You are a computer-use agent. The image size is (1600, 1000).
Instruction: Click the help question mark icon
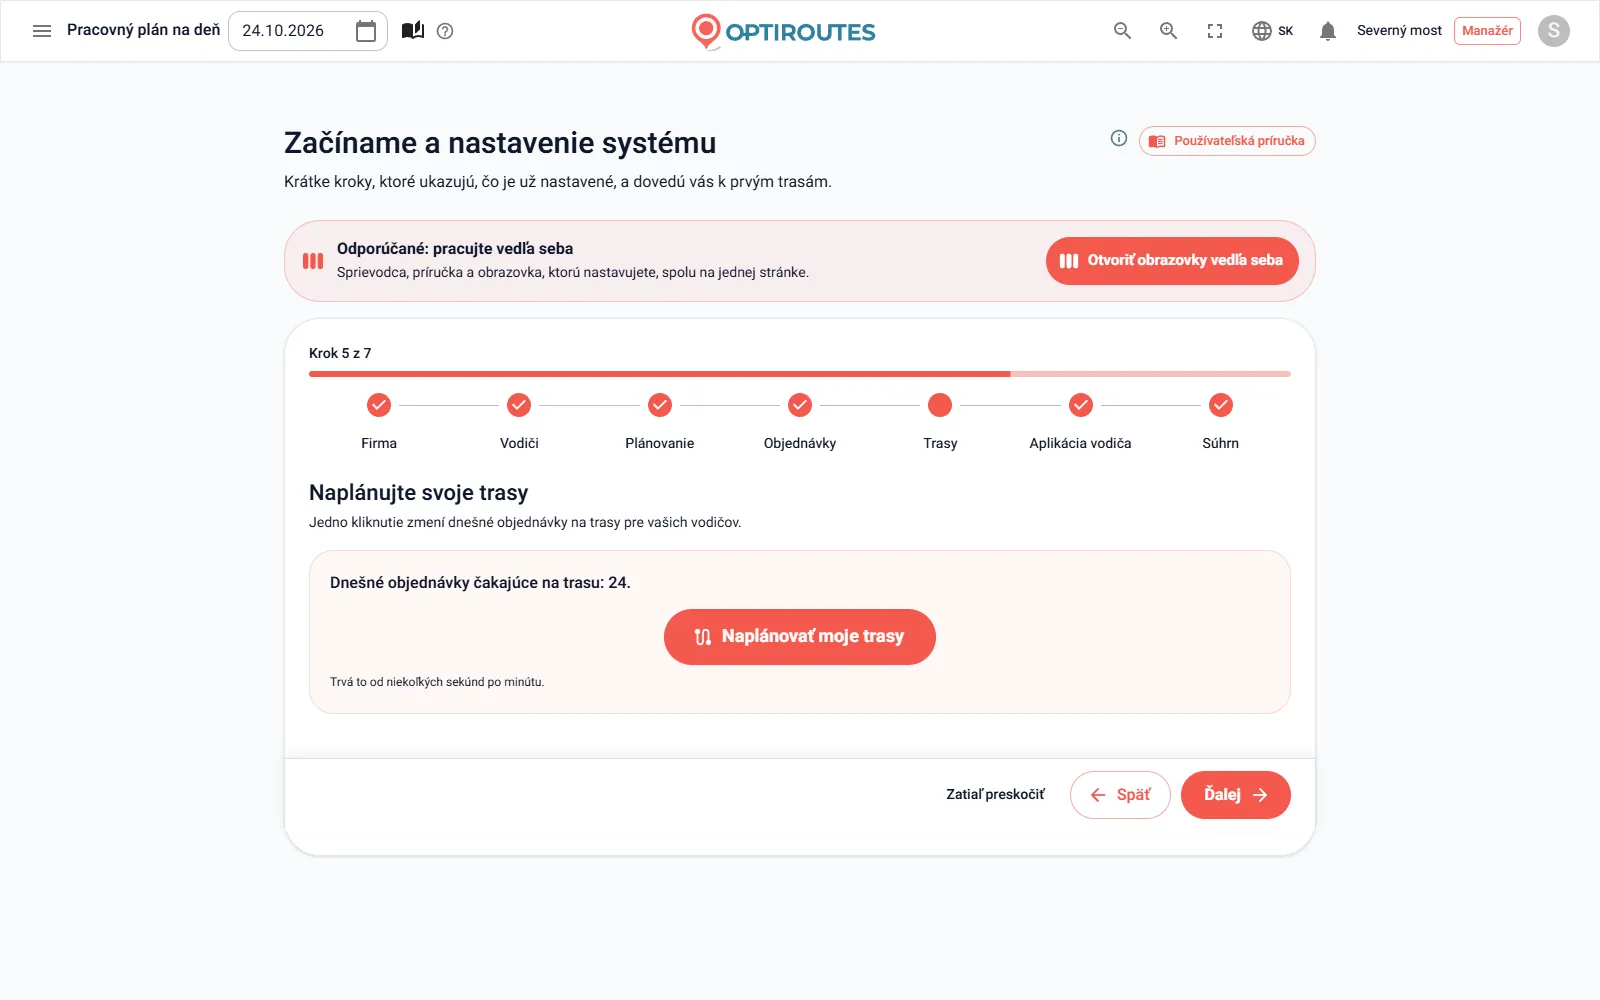pos(446,31)
